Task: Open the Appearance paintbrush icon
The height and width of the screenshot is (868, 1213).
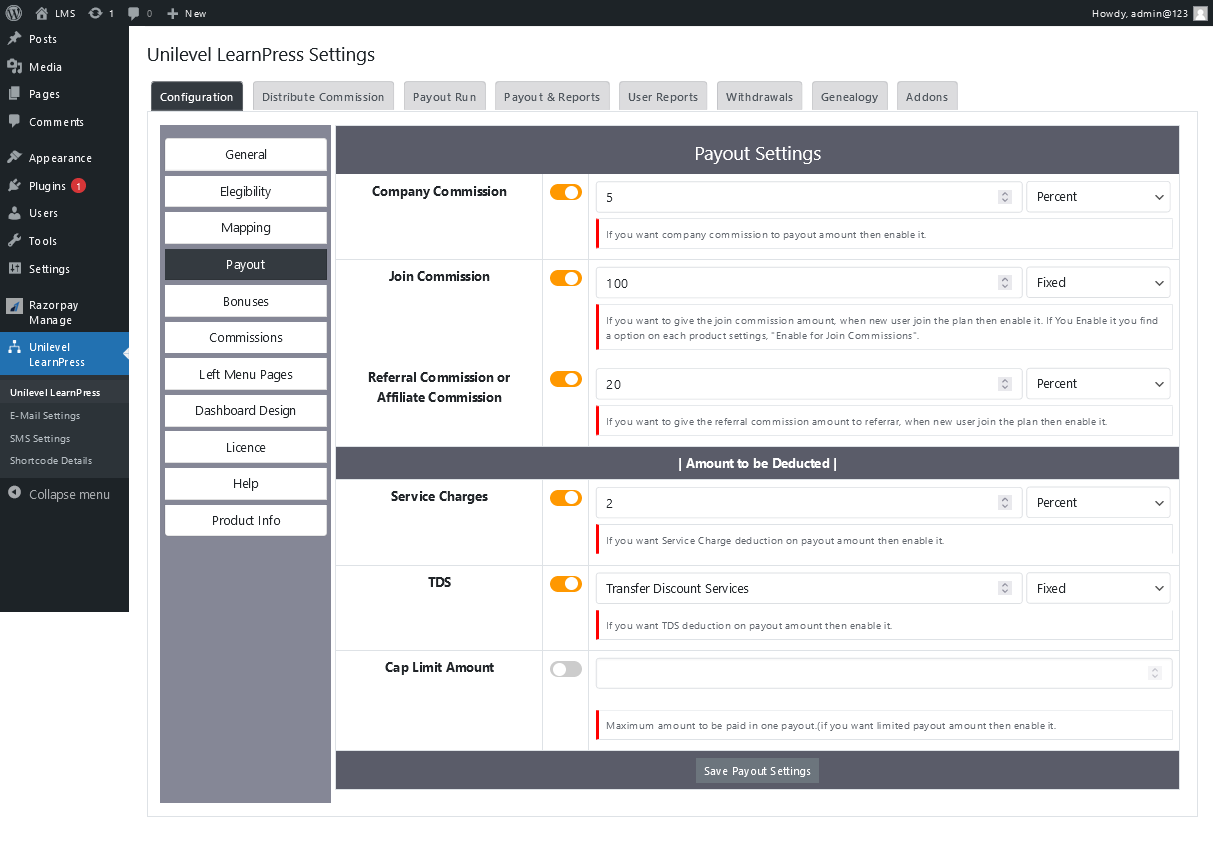Action: click(15, 157)
